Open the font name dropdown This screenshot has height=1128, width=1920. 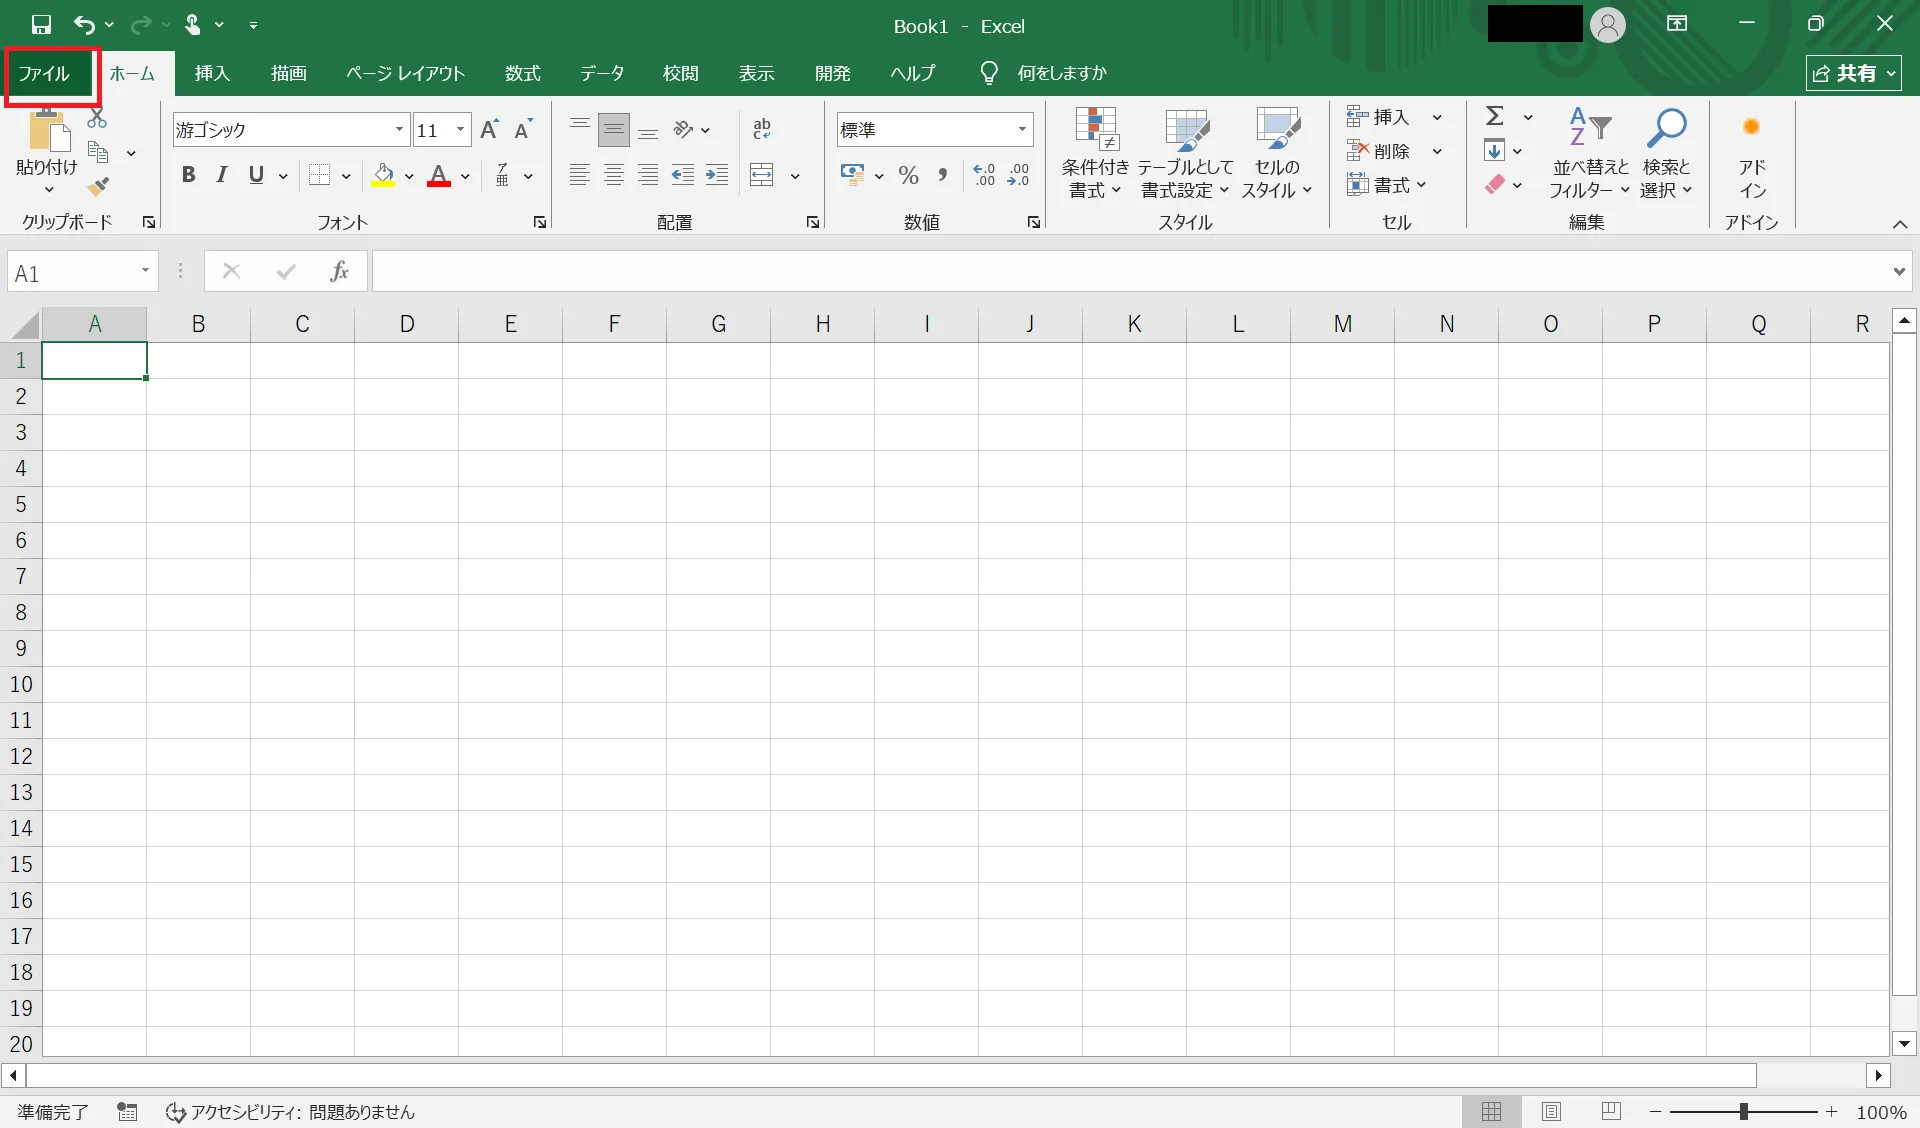[x=399, y=129]
